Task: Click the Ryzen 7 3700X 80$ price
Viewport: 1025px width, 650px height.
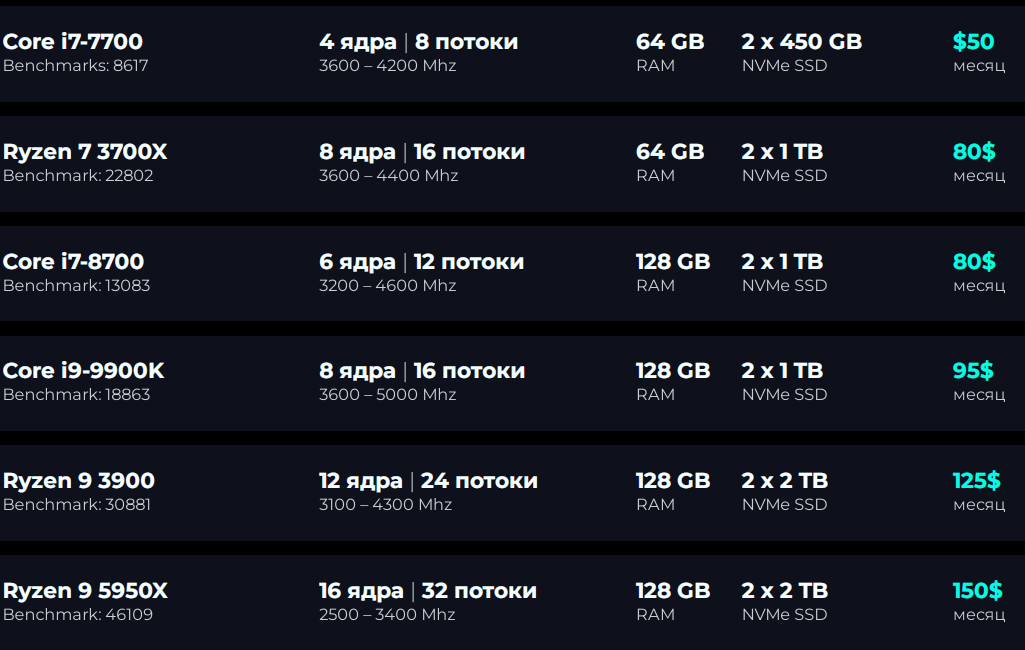Action: point(974,152)
